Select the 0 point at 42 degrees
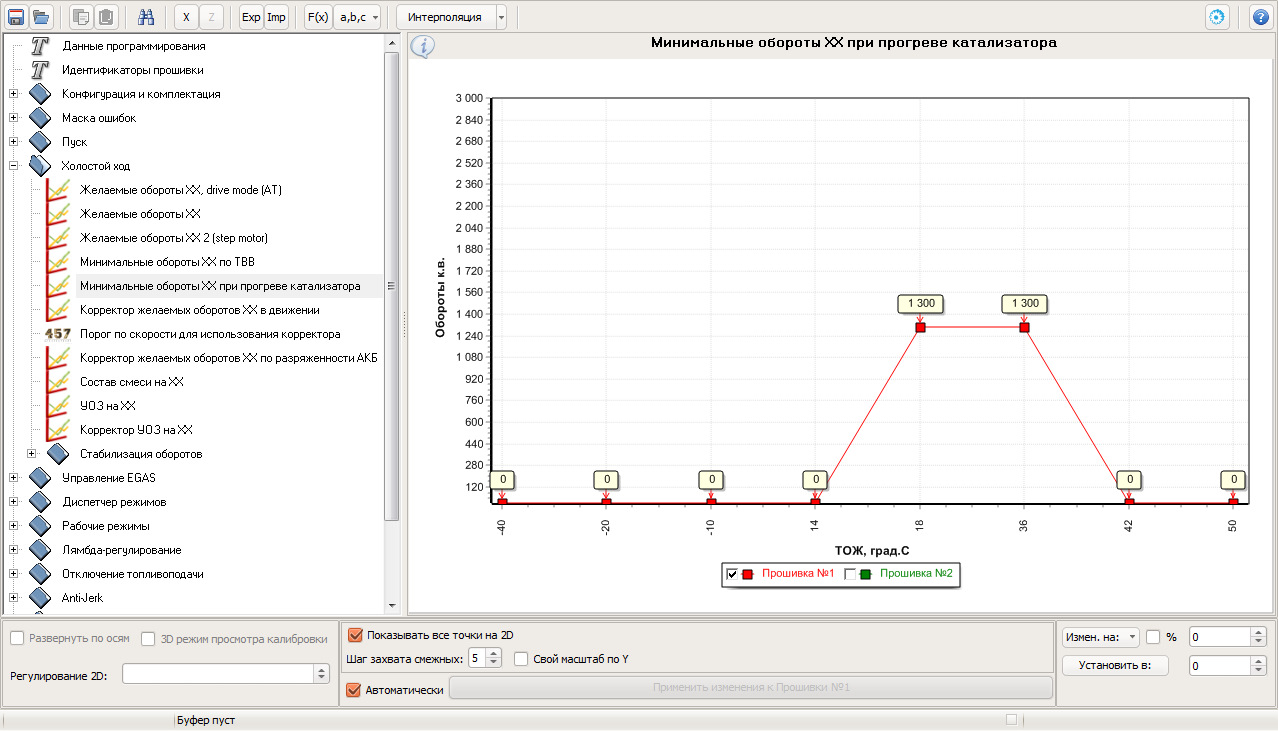Screen dimensions: 1278x731 (x=1129, y=502)
